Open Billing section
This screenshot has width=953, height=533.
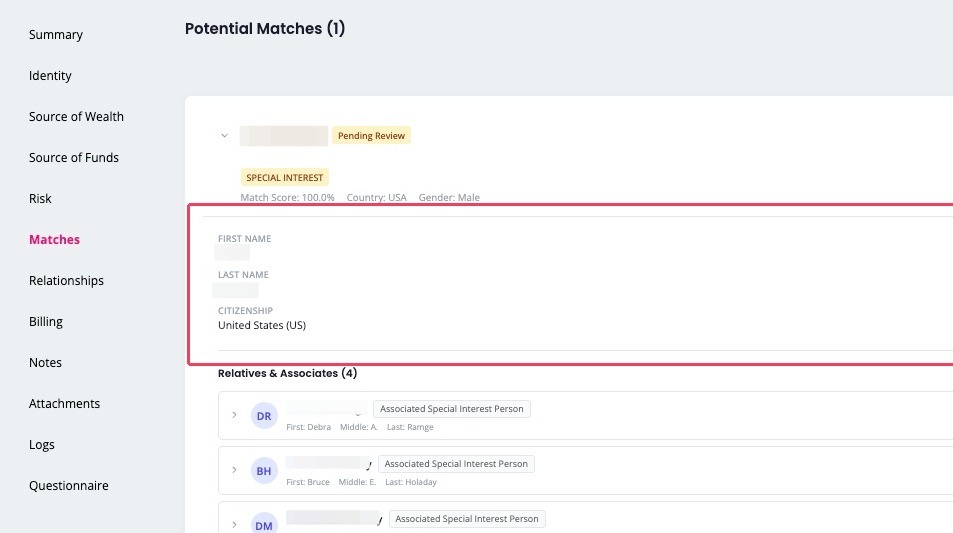46,322
